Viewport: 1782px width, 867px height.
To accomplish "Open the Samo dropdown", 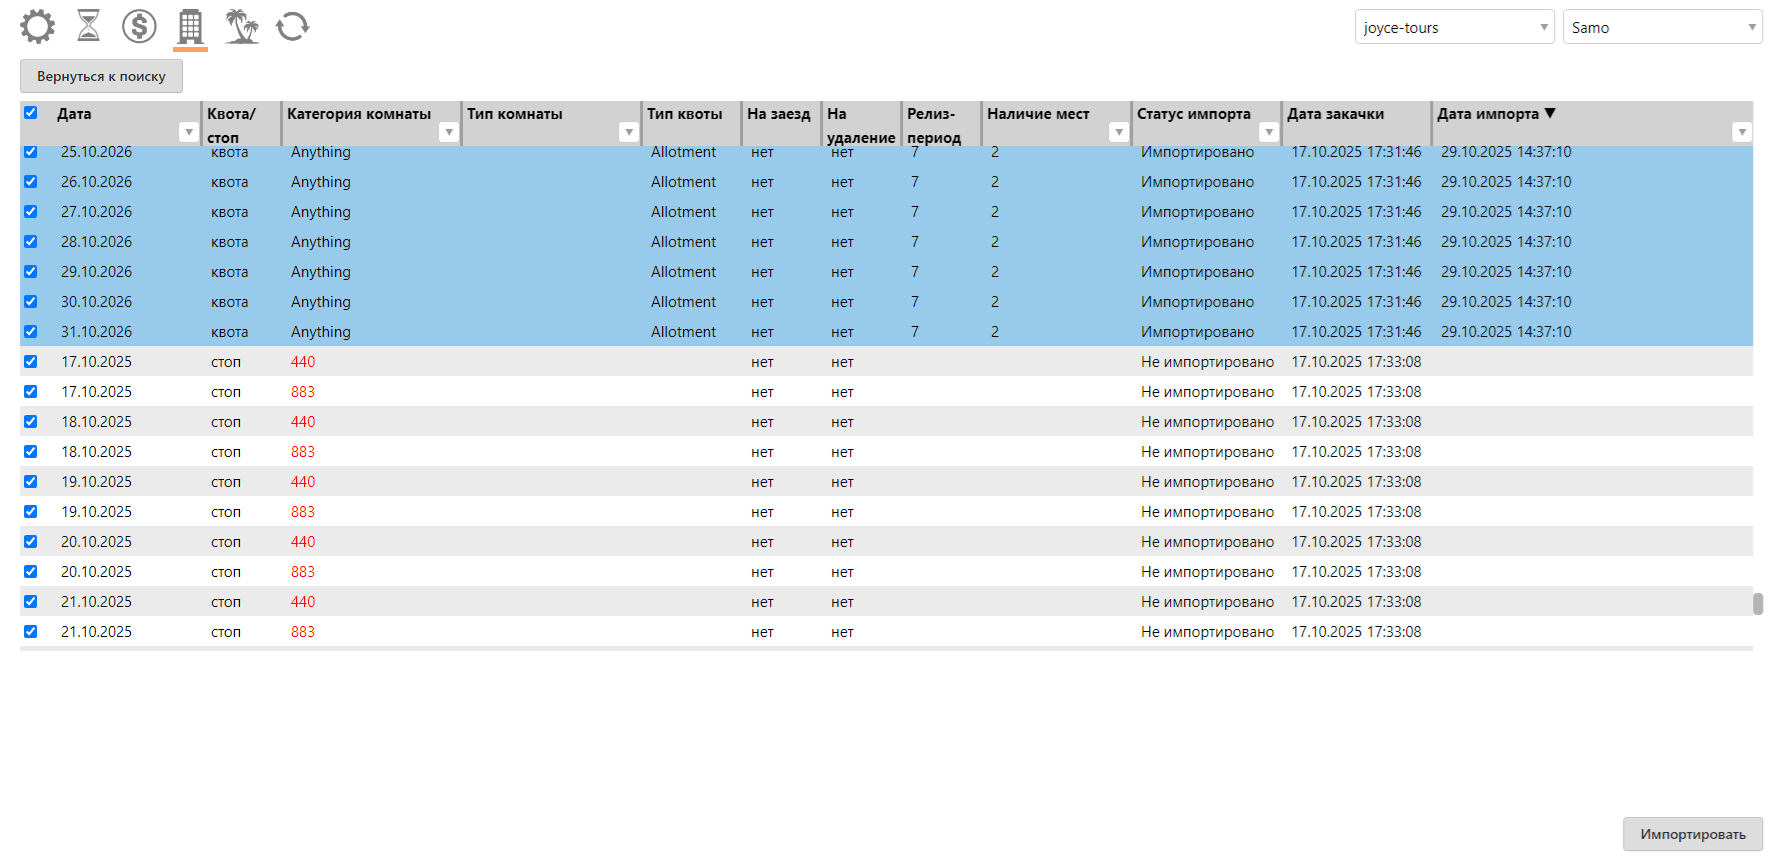I will [1662, 28].
